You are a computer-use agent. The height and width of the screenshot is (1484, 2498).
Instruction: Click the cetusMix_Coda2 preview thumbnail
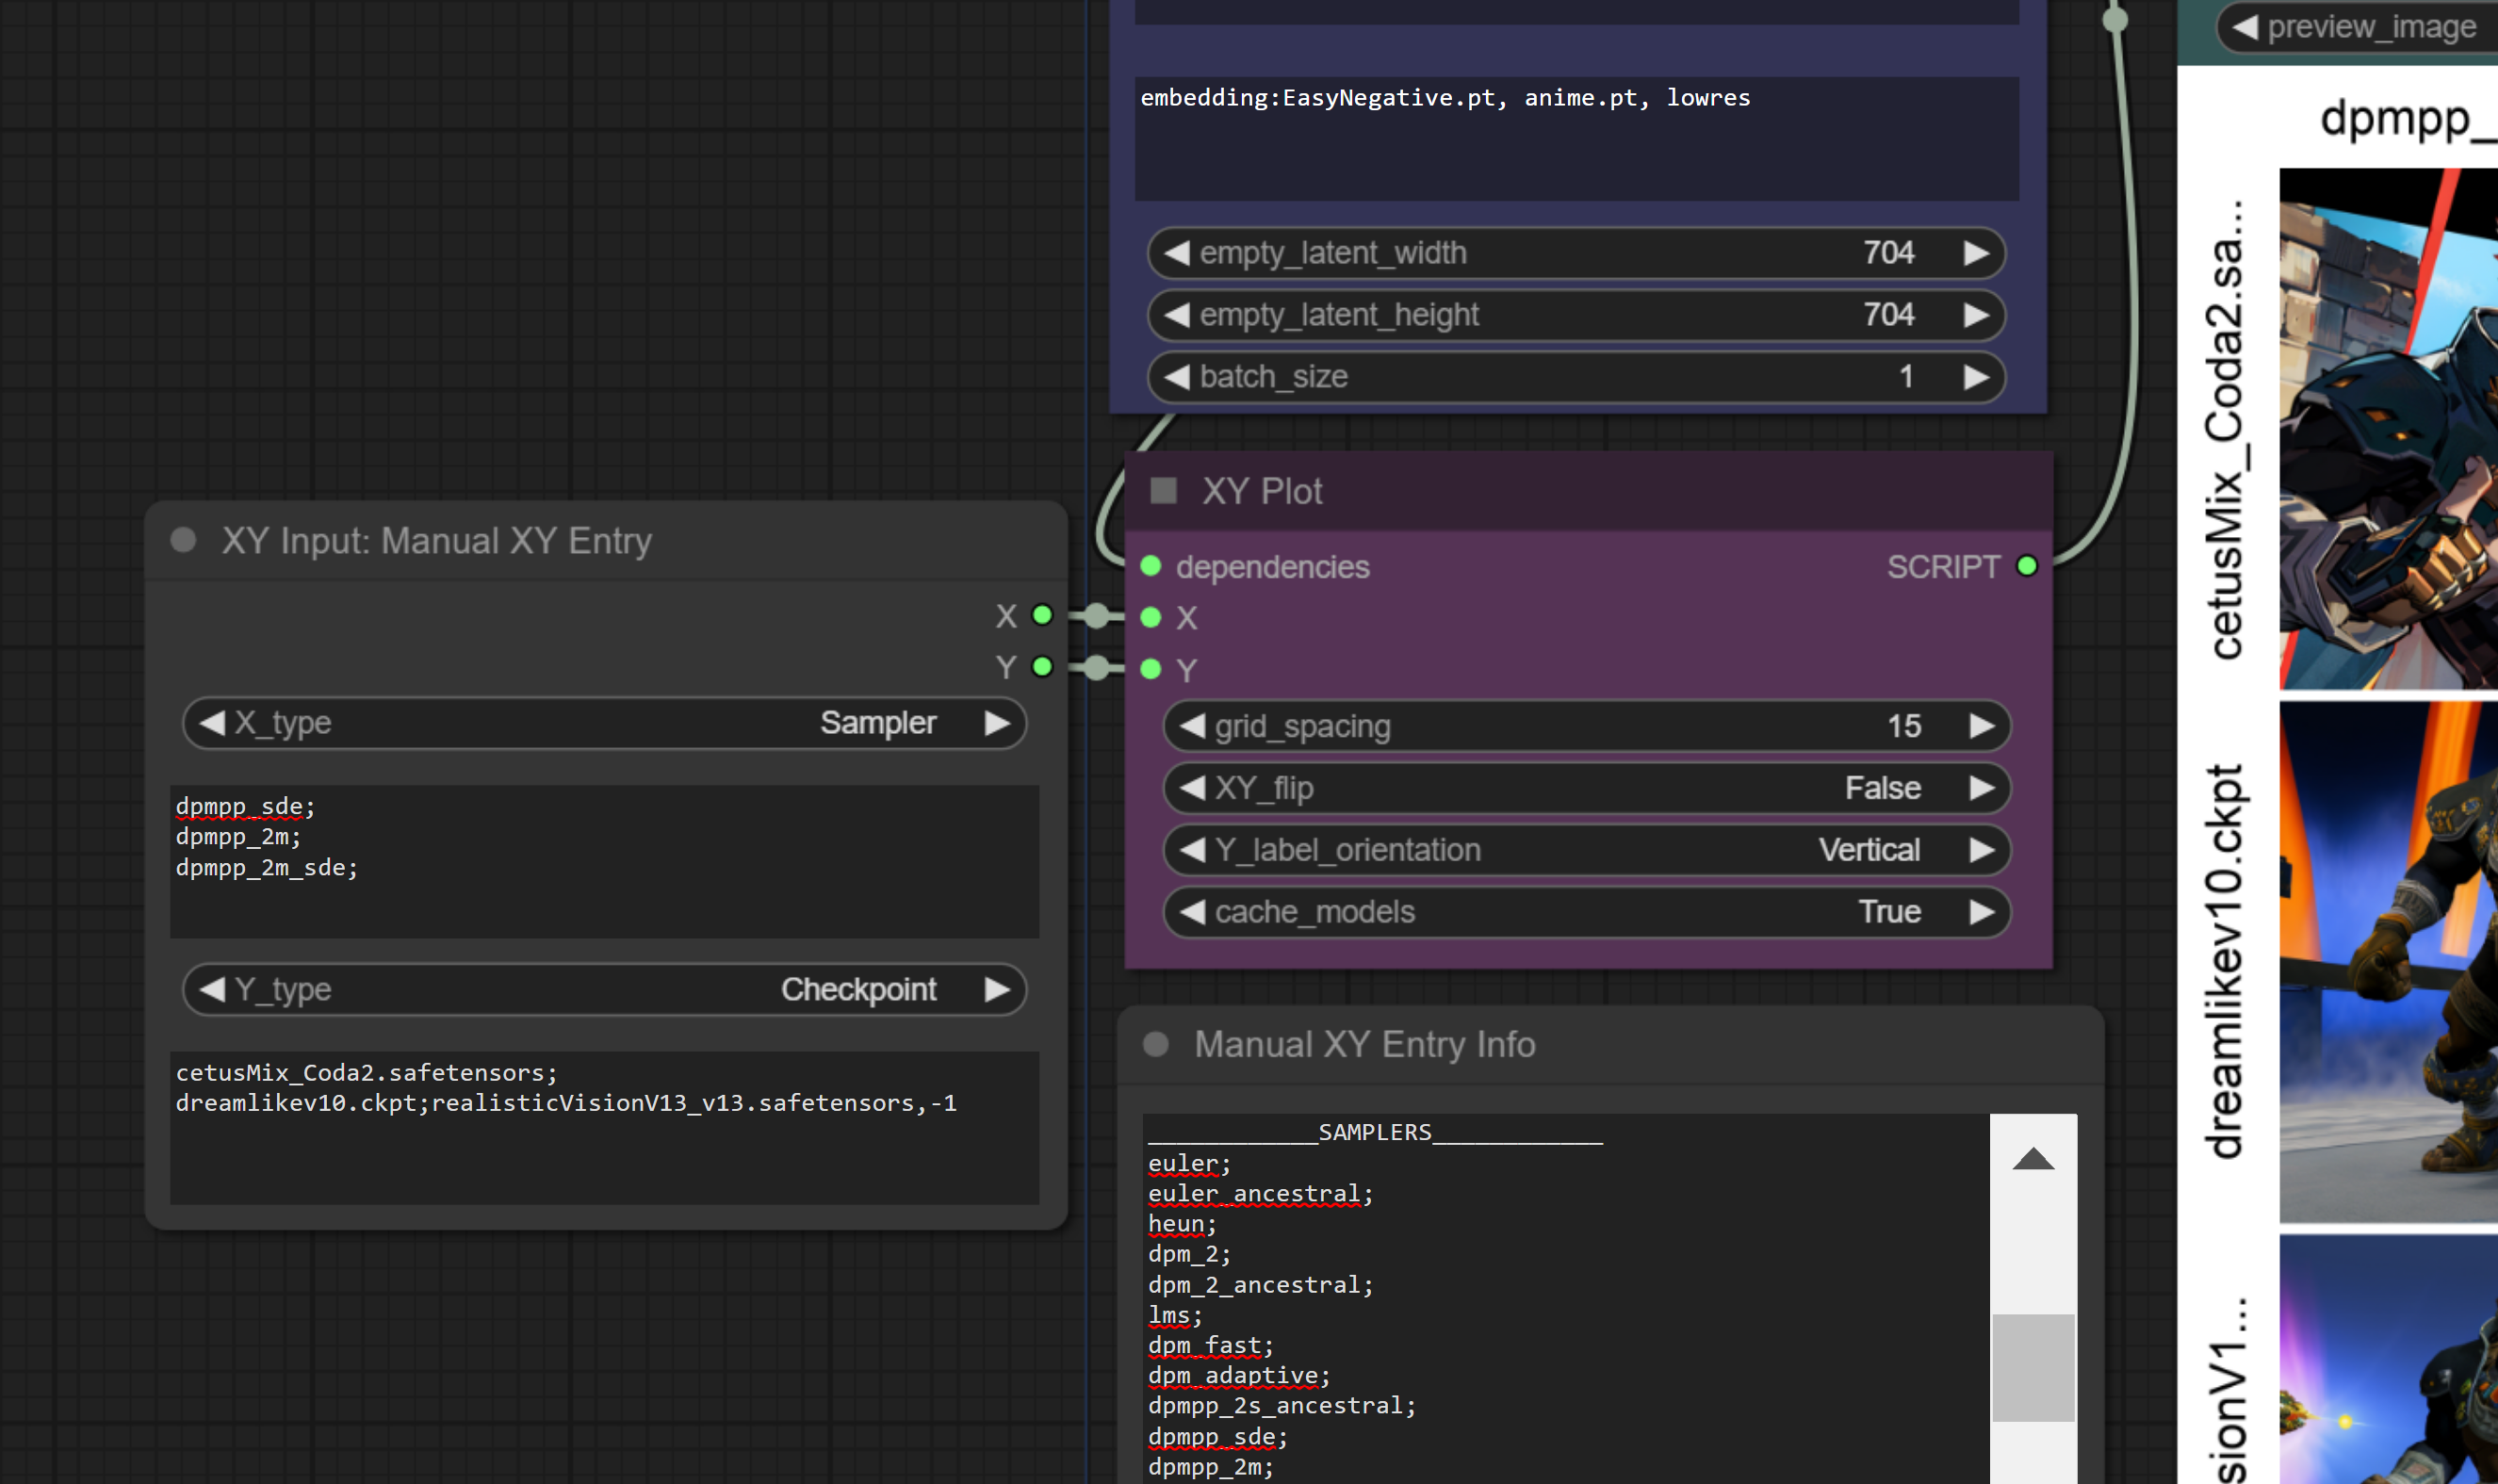coord(2388,430)
